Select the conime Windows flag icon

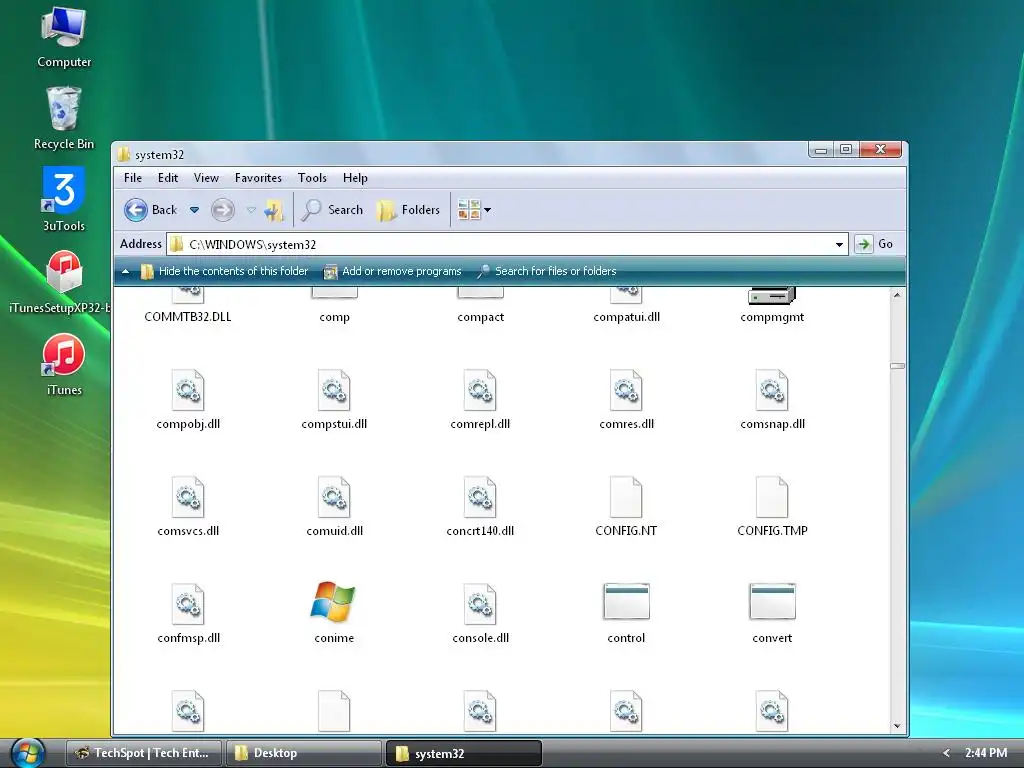tap(333, 601)
